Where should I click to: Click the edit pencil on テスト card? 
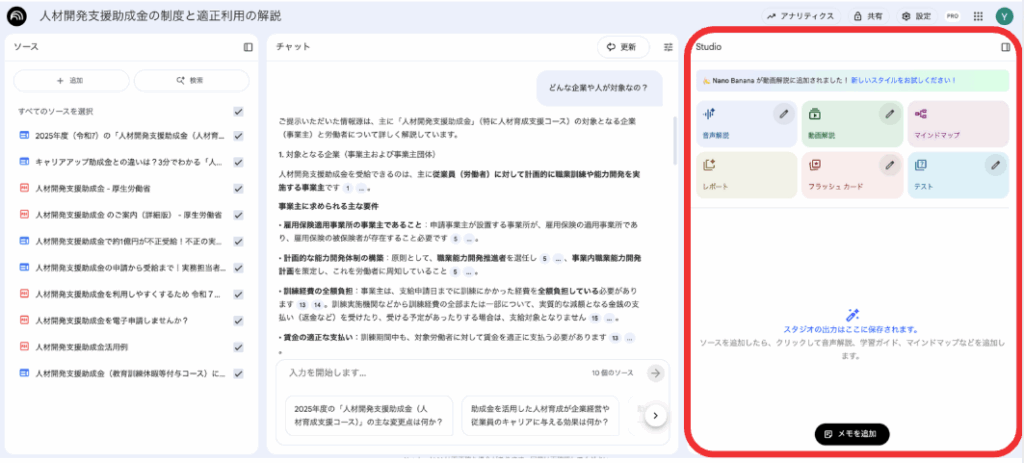tap(993, 164)
